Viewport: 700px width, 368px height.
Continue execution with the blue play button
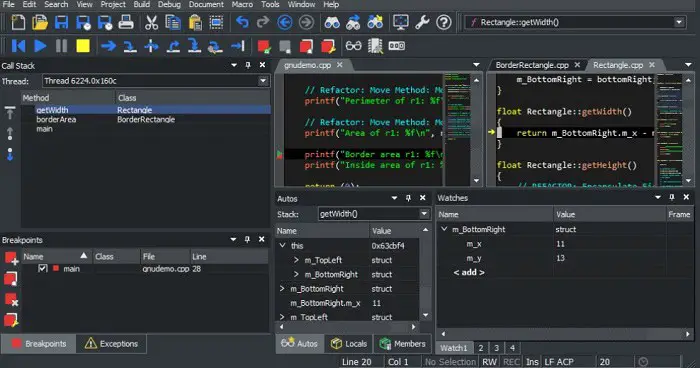click(40, 46)
